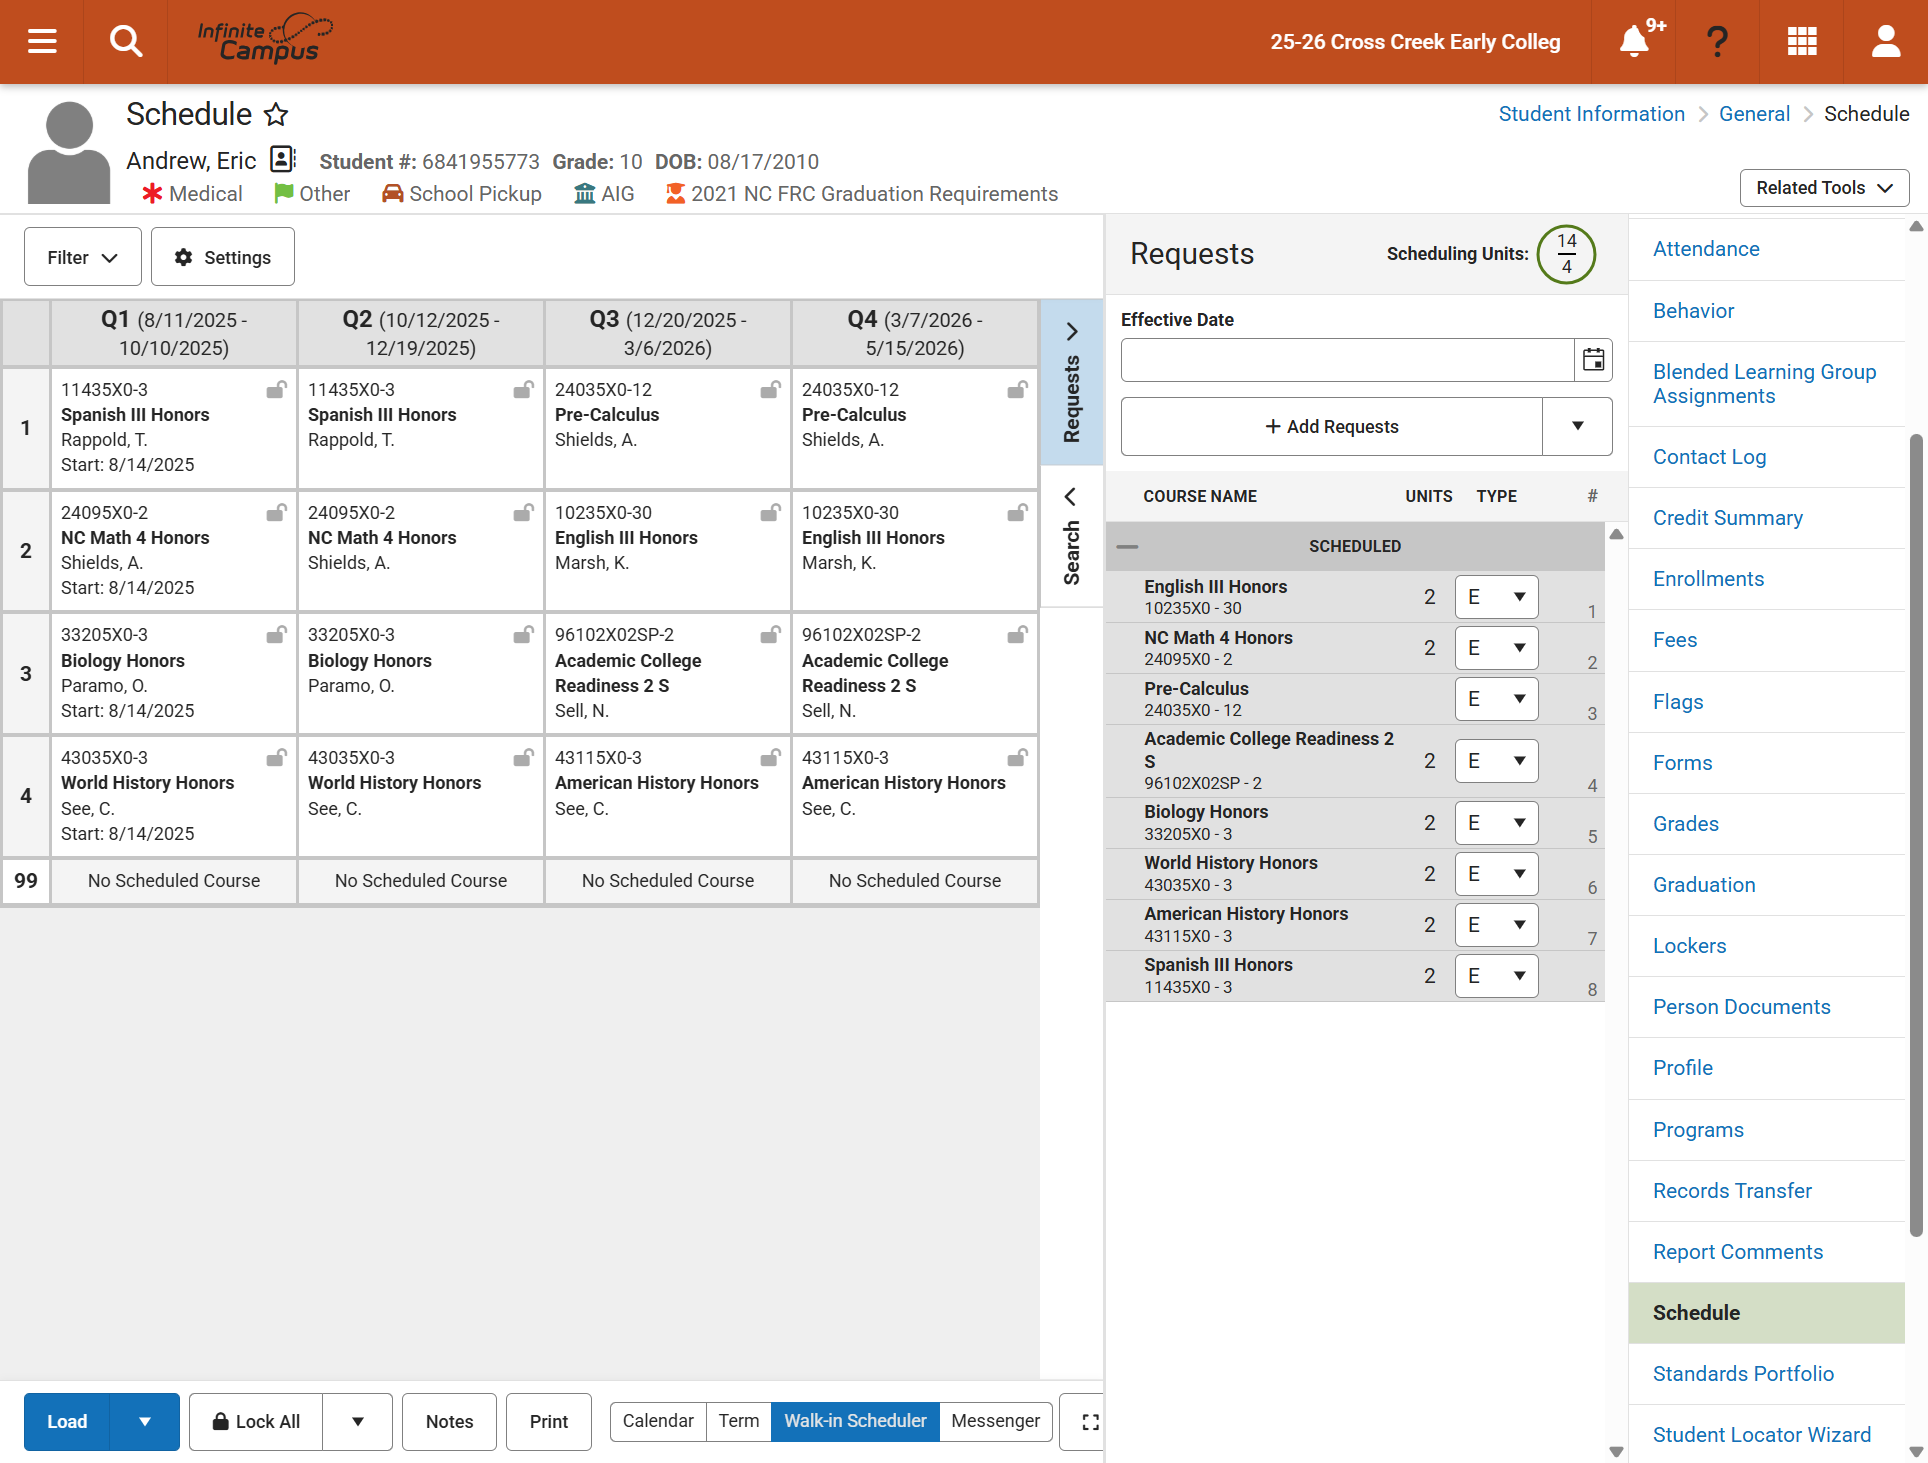Open the app switcher grid
Viewport: 1928px width, 1463px height.
point(1802,41)
